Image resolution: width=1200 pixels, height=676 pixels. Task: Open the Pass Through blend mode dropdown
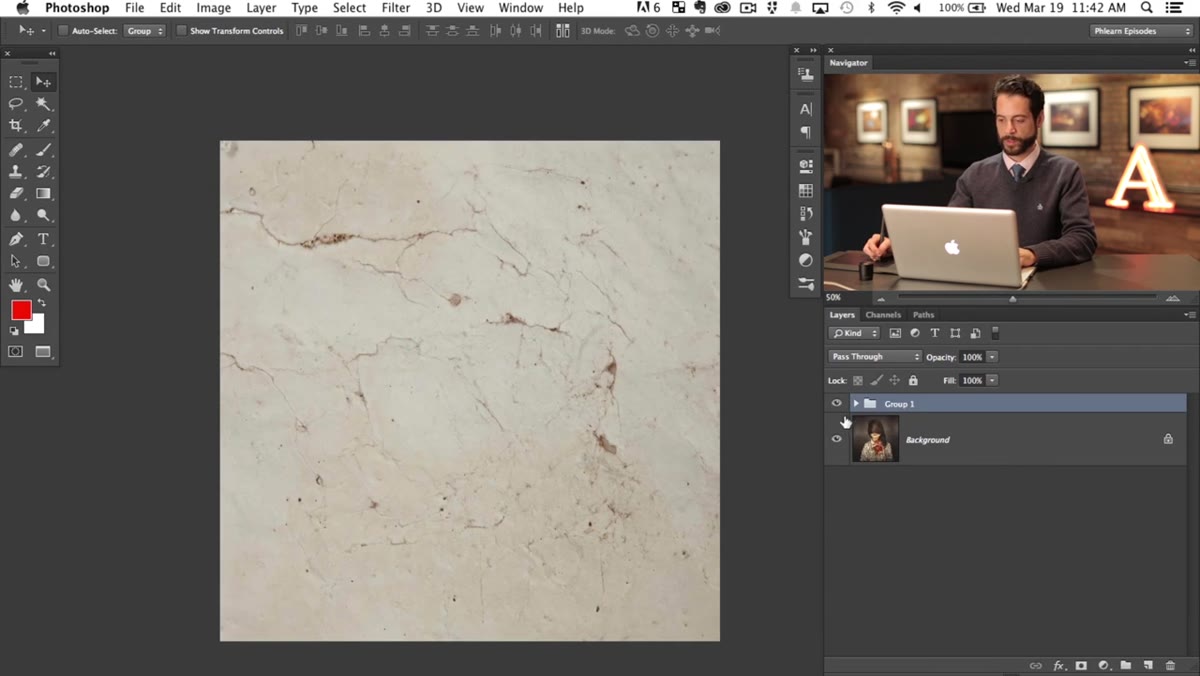875,357
